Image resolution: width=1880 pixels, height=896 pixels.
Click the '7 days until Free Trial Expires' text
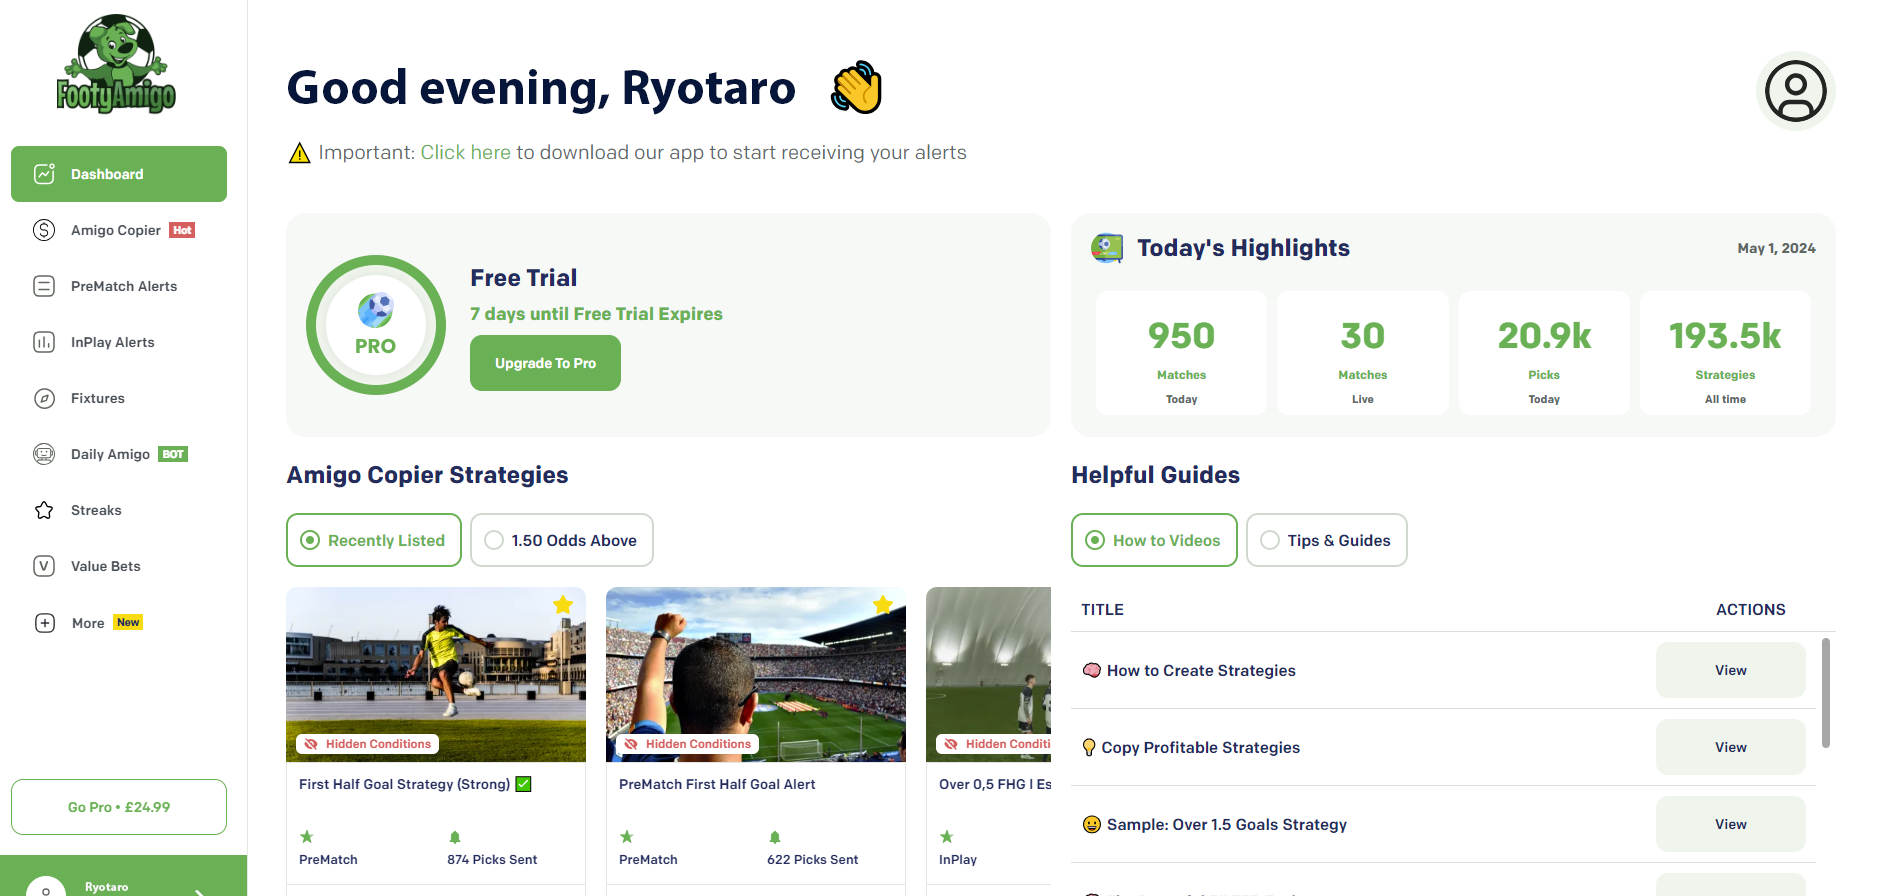tap(596, 314)
